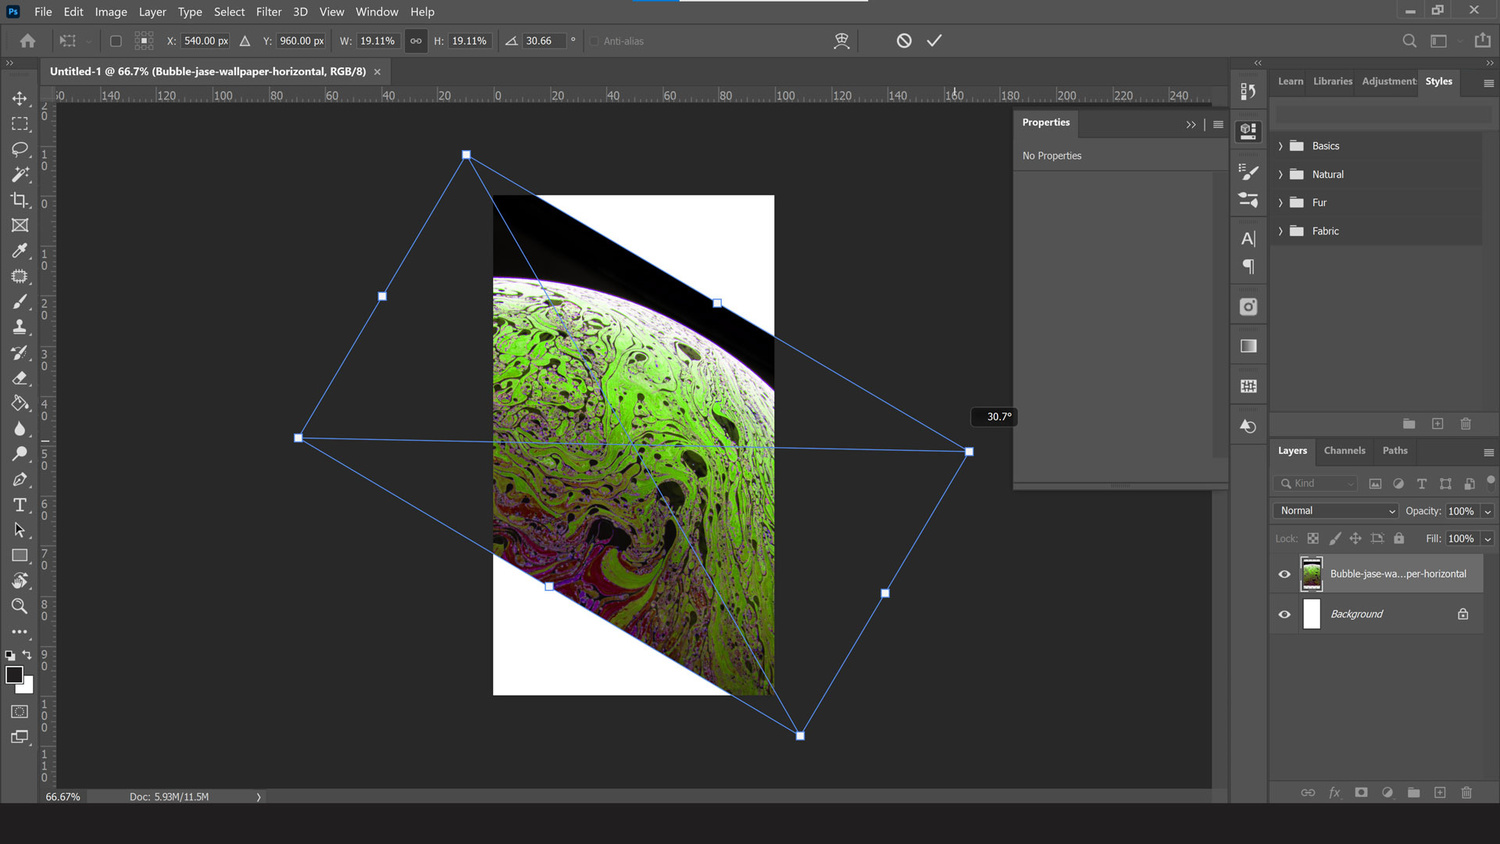This screenshot has height=844, width=1500.
Task: Toggle relative positioning triangle icon
Action: (245, 41)
